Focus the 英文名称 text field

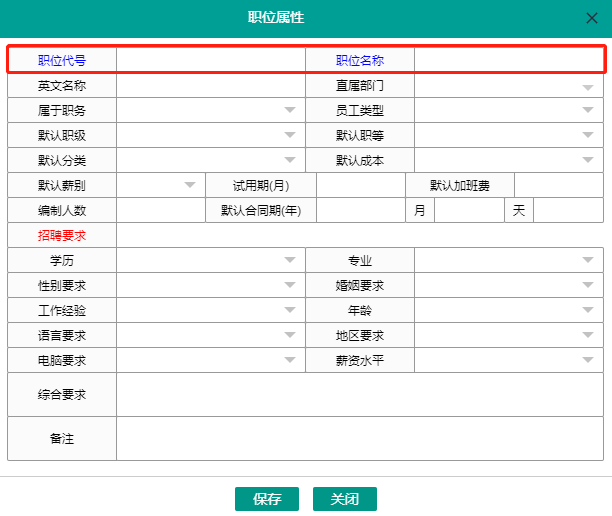[210, 86]
